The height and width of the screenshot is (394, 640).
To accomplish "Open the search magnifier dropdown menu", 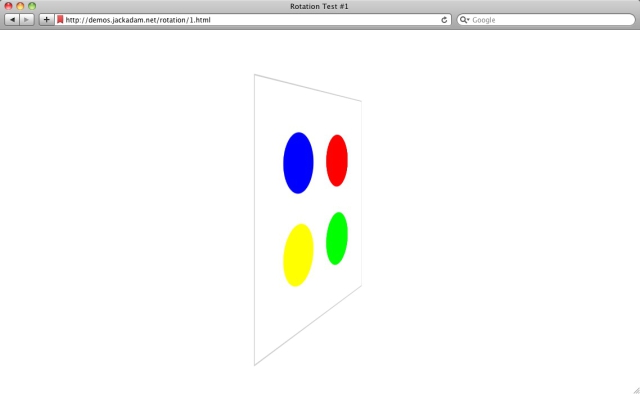I will (x=464, y=20).
